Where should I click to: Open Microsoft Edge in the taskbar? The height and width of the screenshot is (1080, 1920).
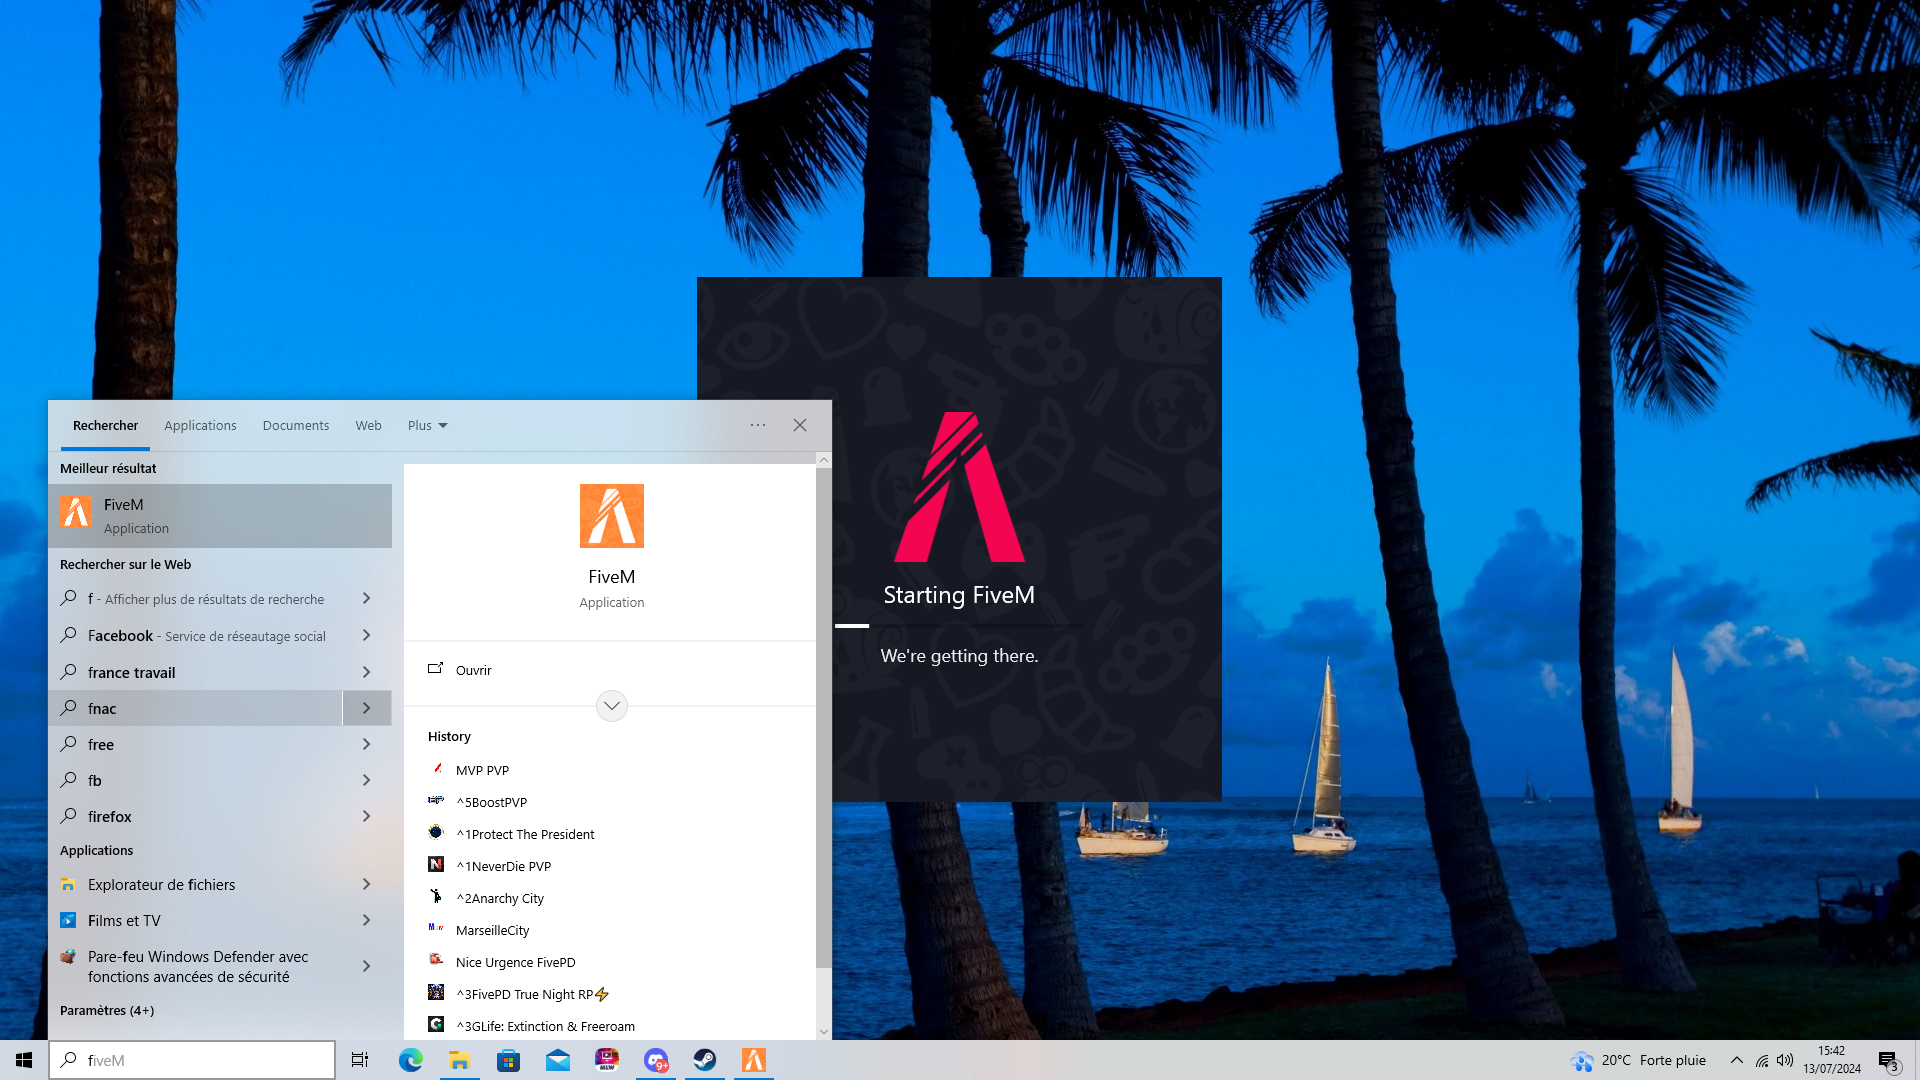tap(410, 1060)
